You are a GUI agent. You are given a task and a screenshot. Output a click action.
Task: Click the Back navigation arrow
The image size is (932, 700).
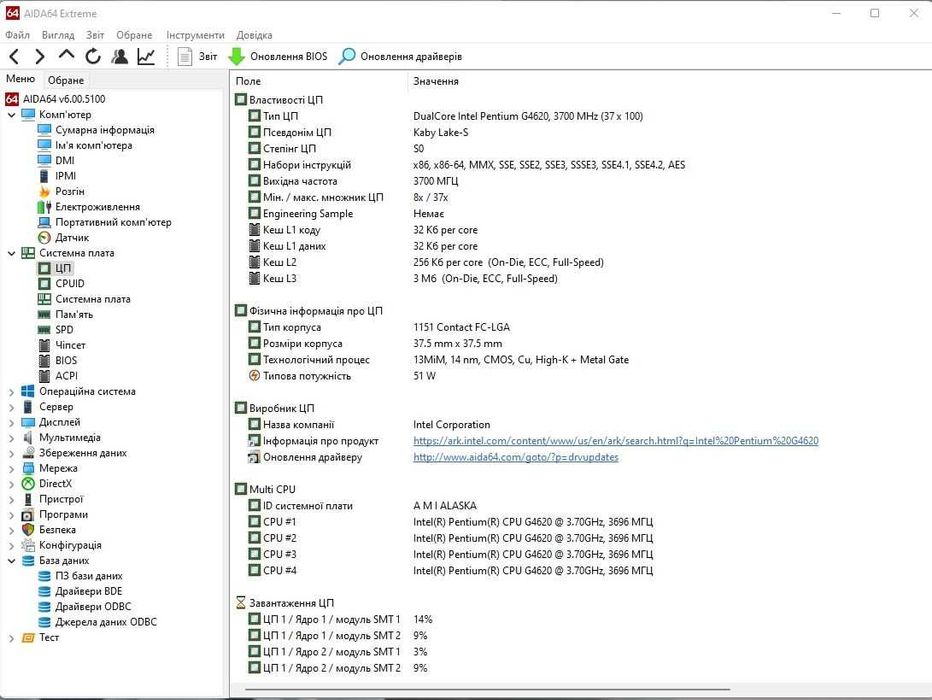pyautogui.click(x=15, y=56)
